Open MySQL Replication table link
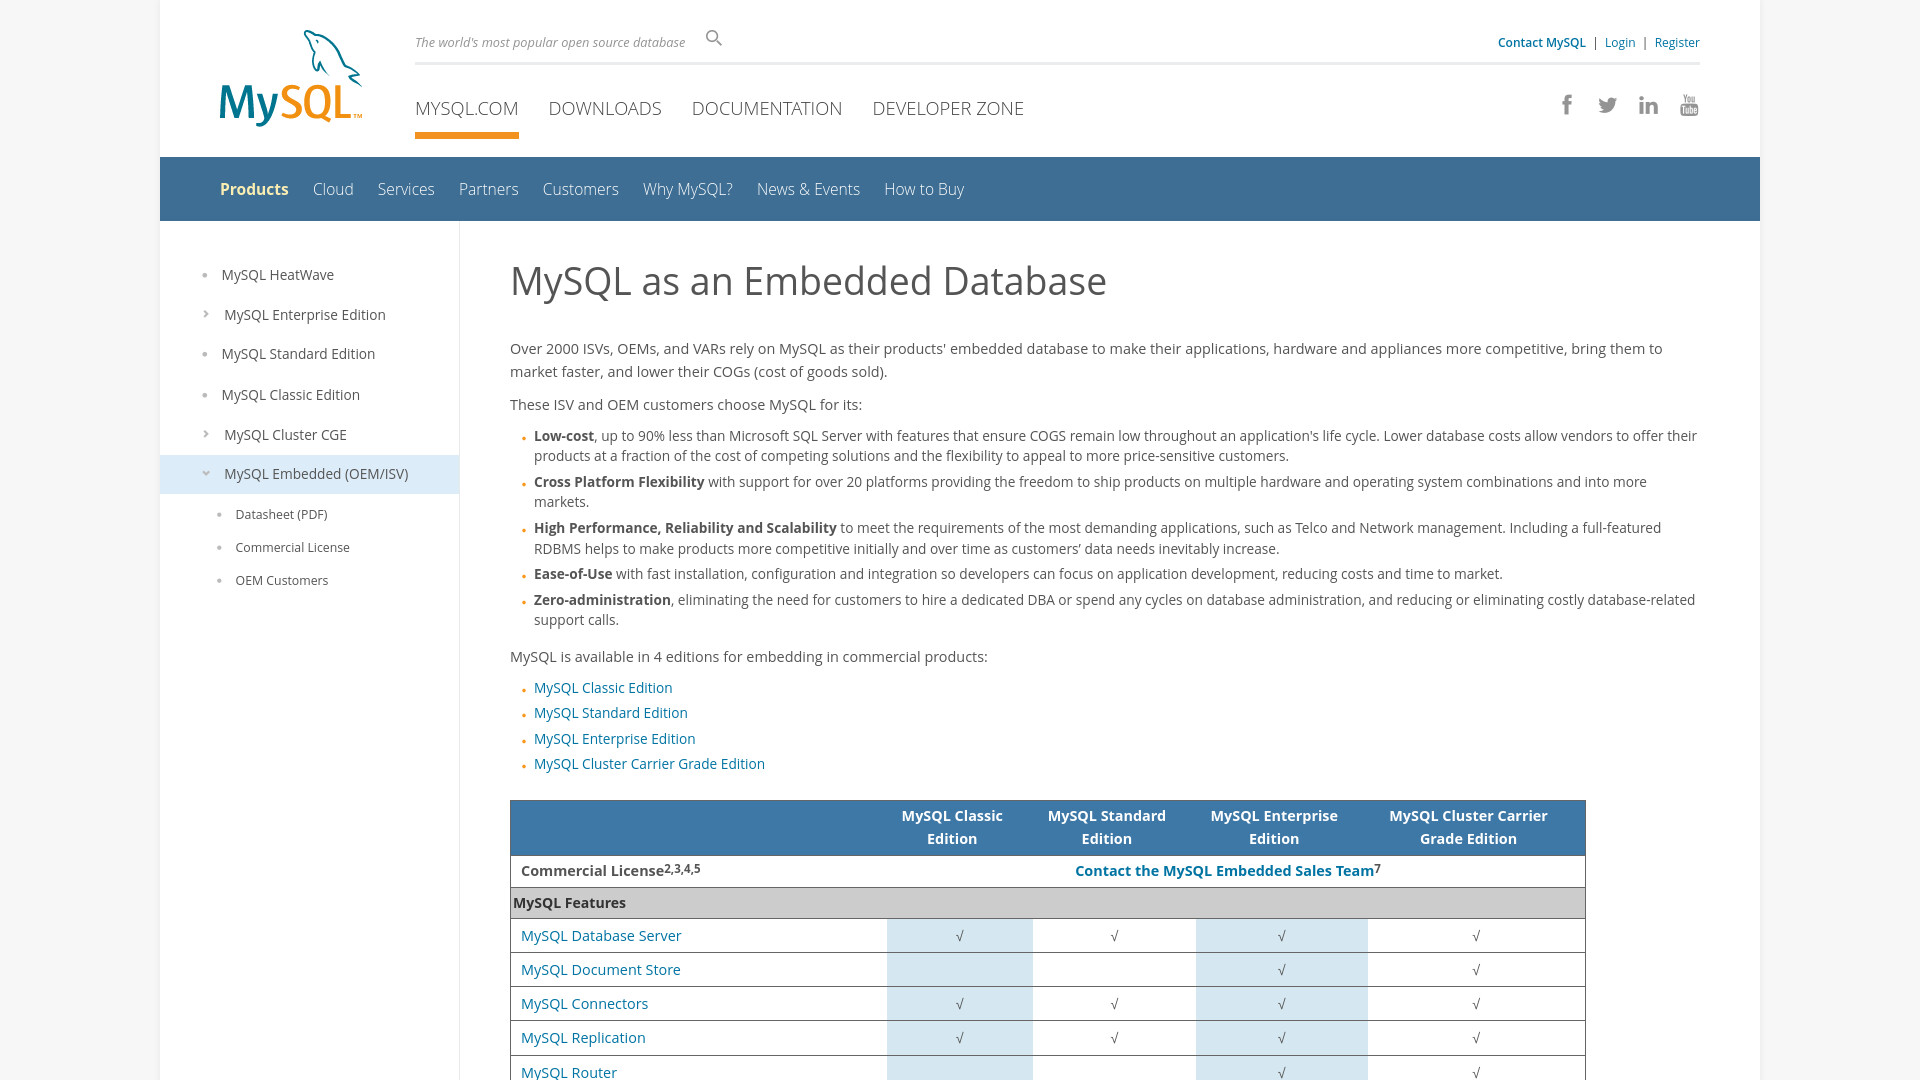 click(x=583, y=1038)
